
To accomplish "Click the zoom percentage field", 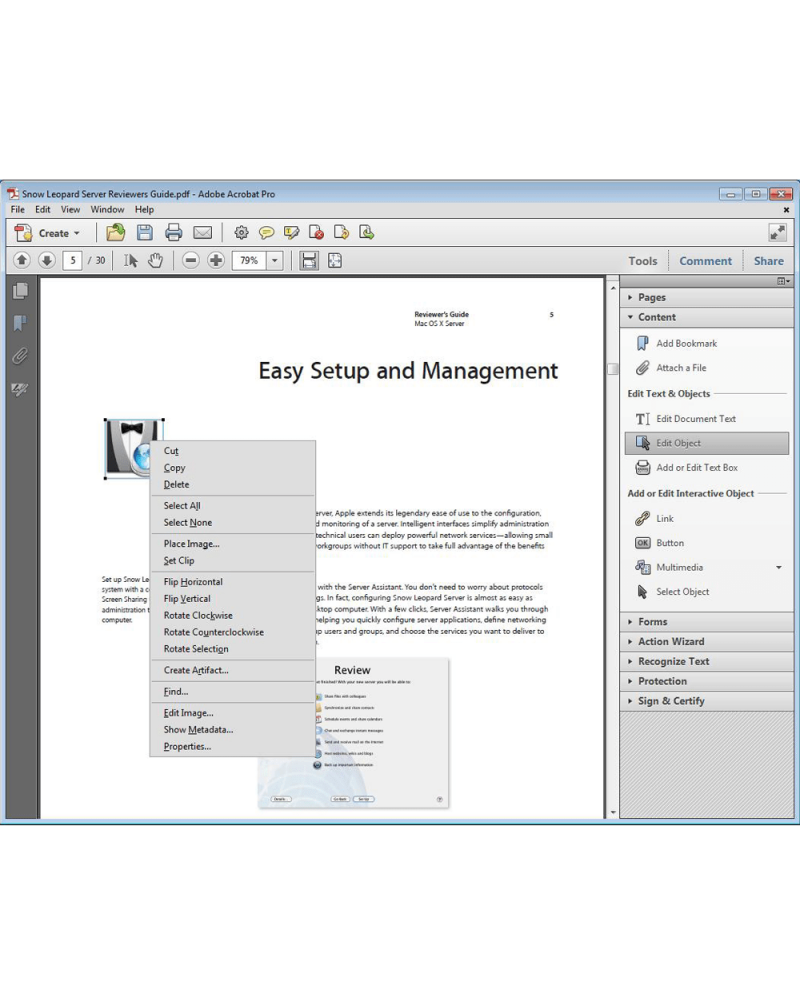I will (x=249, y=261).
